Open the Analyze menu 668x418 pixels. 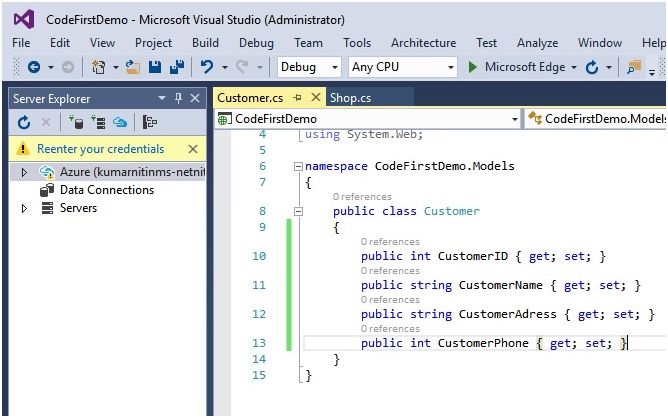(x=538, y=43)
